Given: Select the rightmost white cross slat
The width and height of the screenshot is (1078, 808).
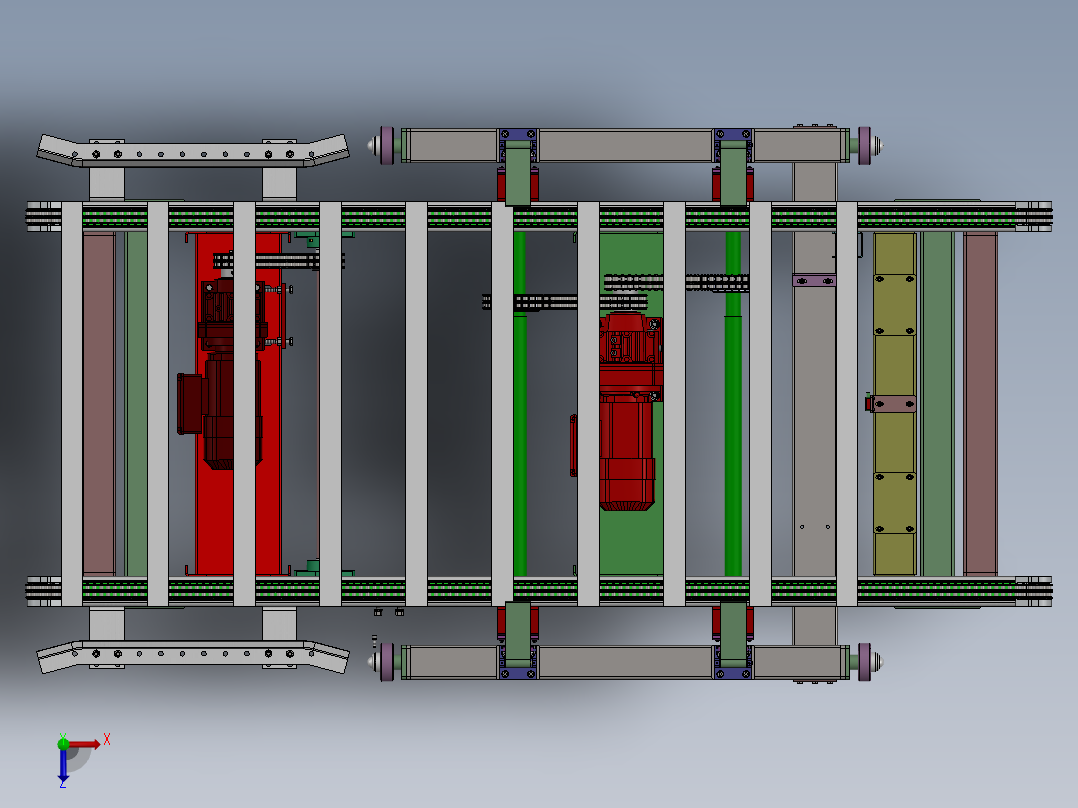Looking at the screenshot, I should coord(846,404).
